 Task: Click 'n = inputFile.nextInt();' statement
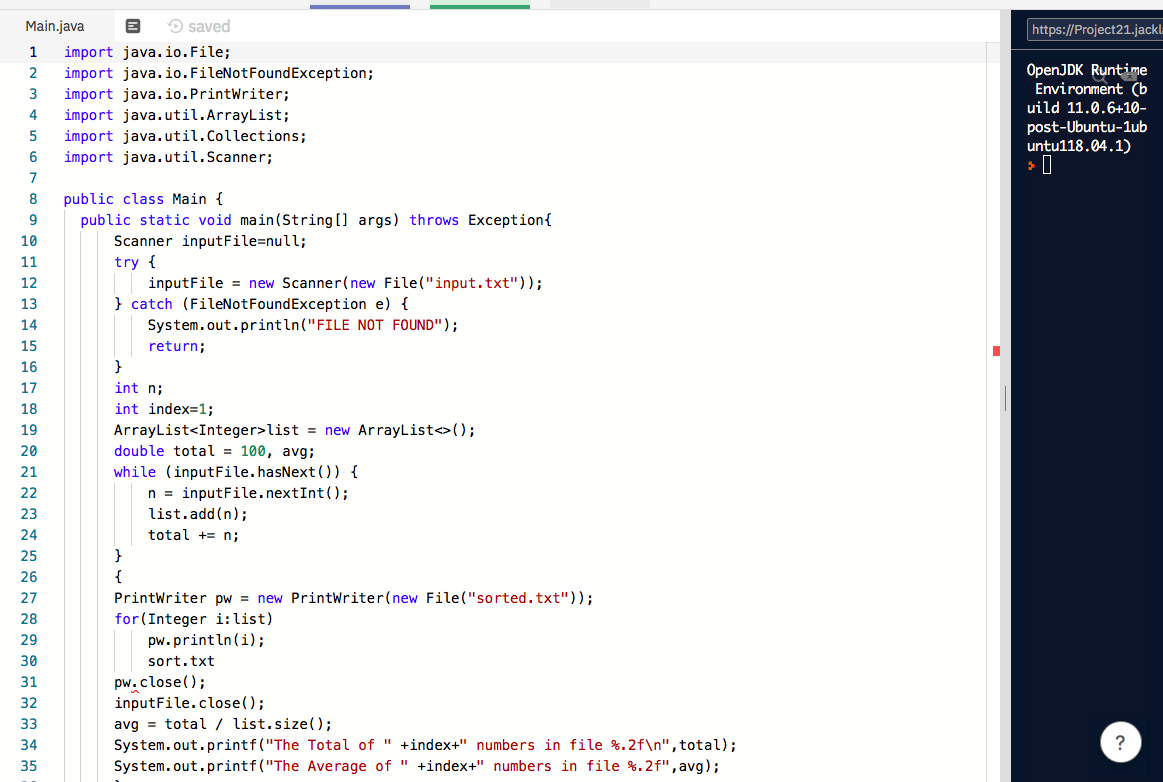248,493
